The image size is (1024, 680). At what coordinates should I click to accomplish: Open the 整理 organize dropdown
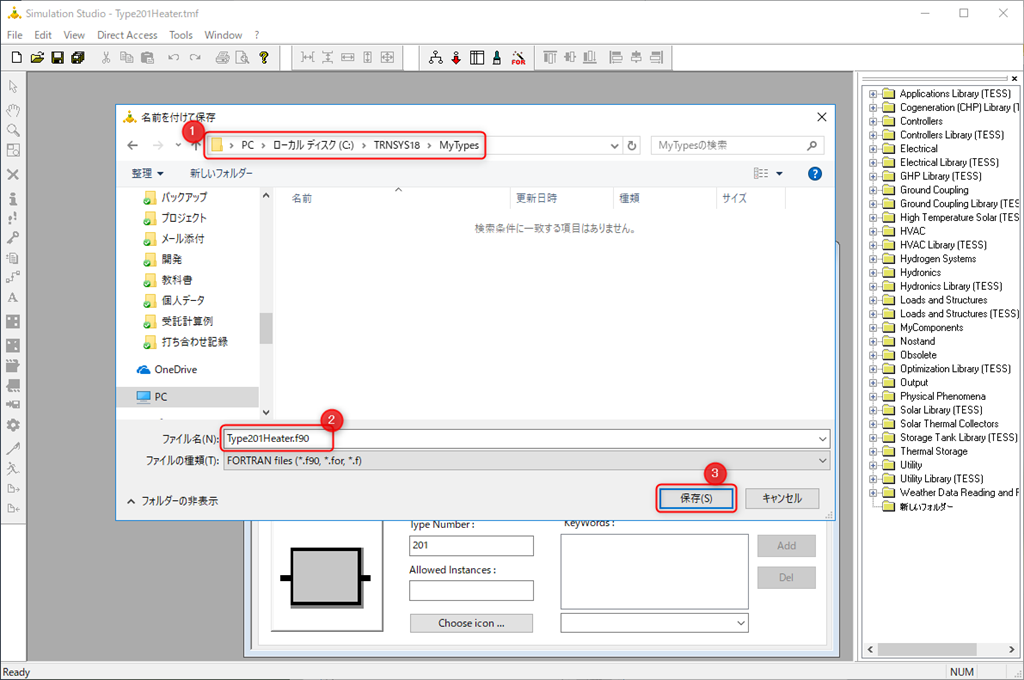pyautogui.click(x=147, y=173)
